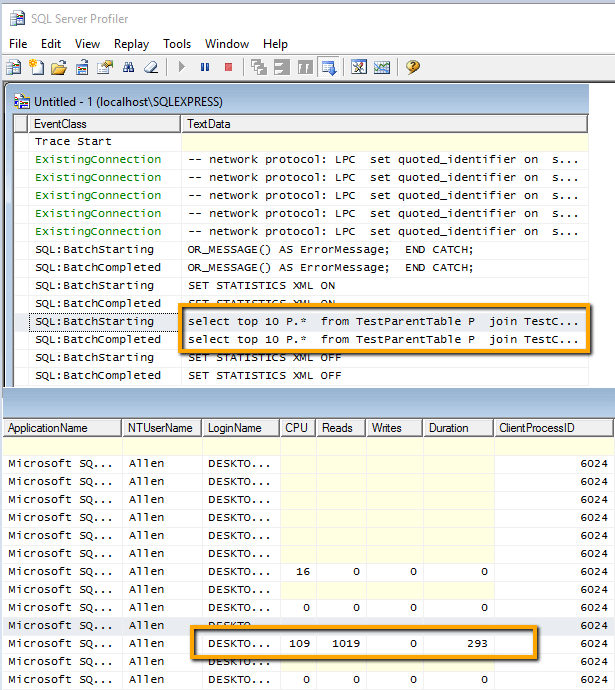
Task: Click the CPU value 109
Action: coord(300,644)
